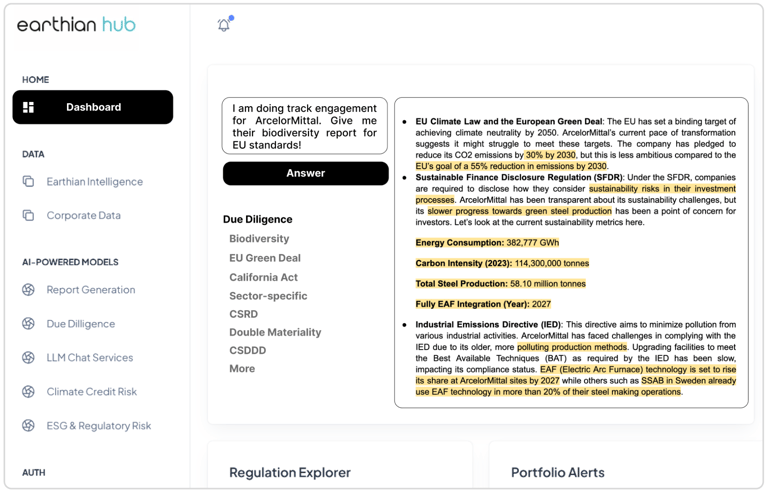Select Sector-specific topic
This screenshot has height=492, width=768.
268,296
